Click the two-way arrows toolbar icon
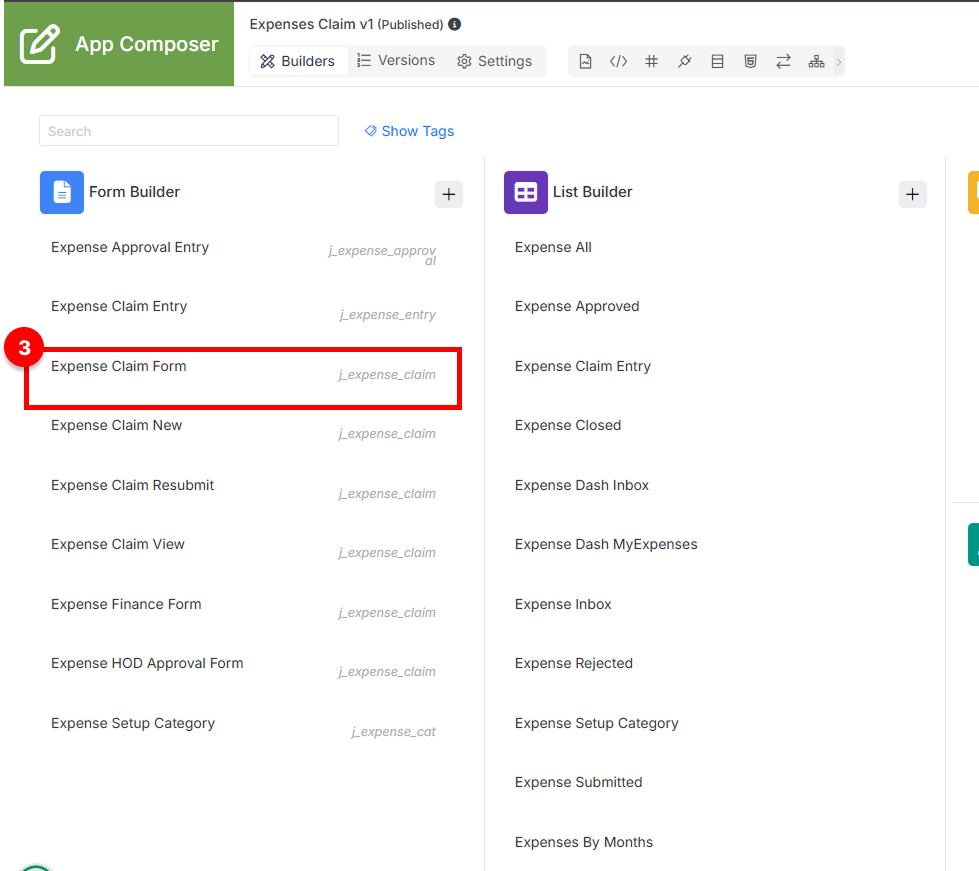The image size is (979, 871). pos(784,61)
